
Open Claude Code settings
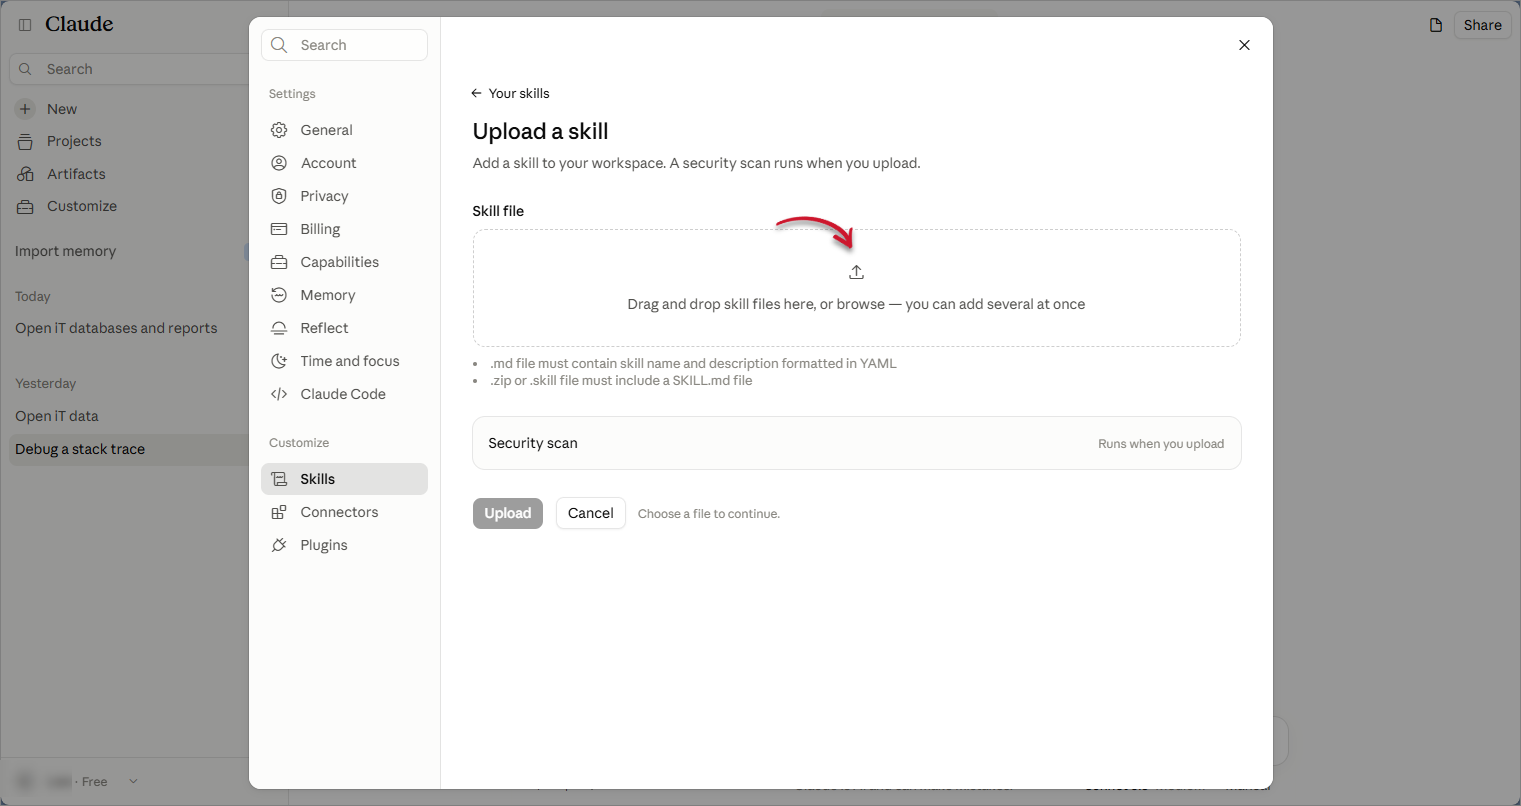(344, 394)
